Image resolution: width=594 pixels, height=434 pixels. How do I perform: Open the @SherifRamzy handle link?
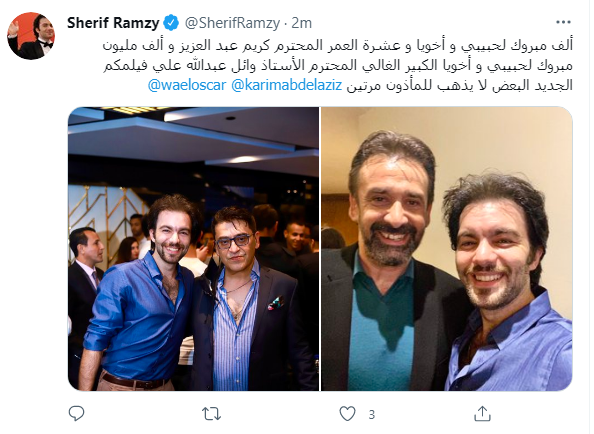232,23
